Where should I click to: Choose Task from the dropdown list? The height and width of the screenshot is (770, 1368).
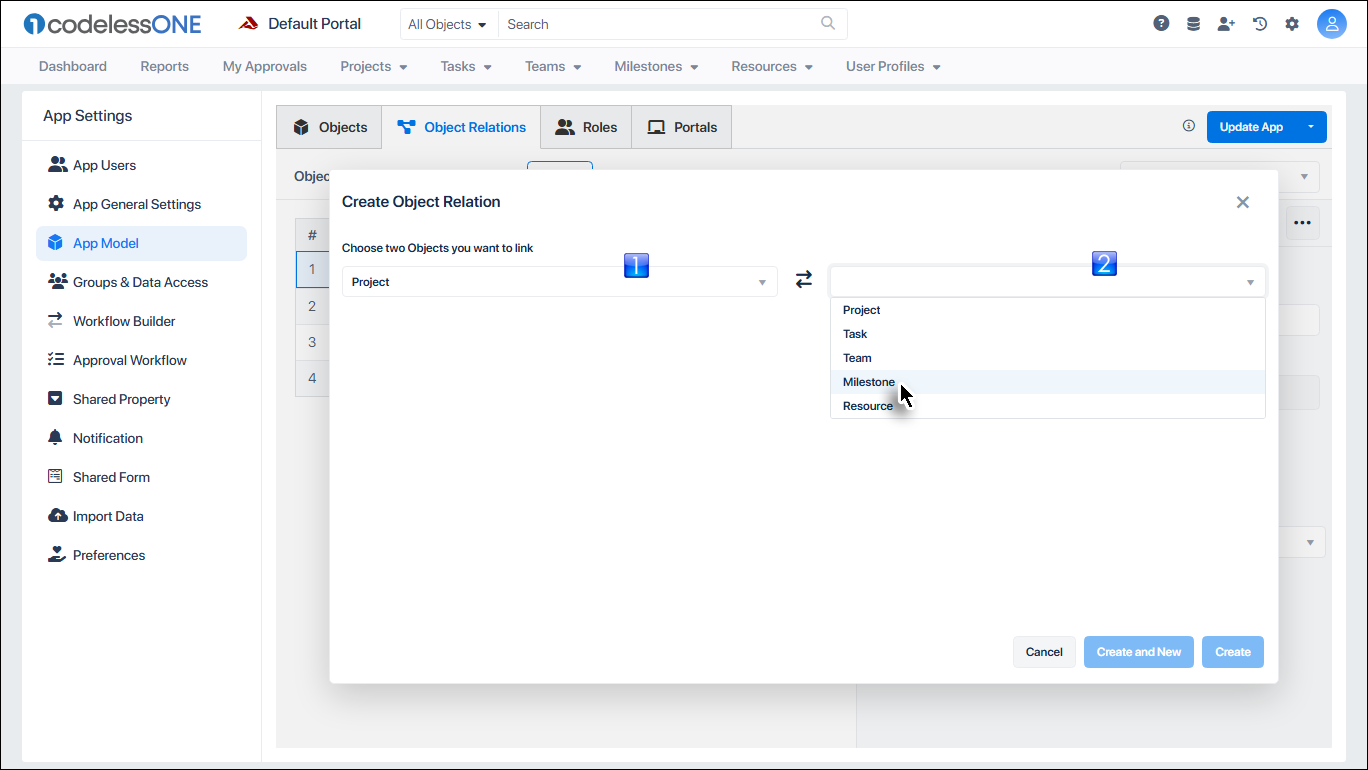point(1048,334)
